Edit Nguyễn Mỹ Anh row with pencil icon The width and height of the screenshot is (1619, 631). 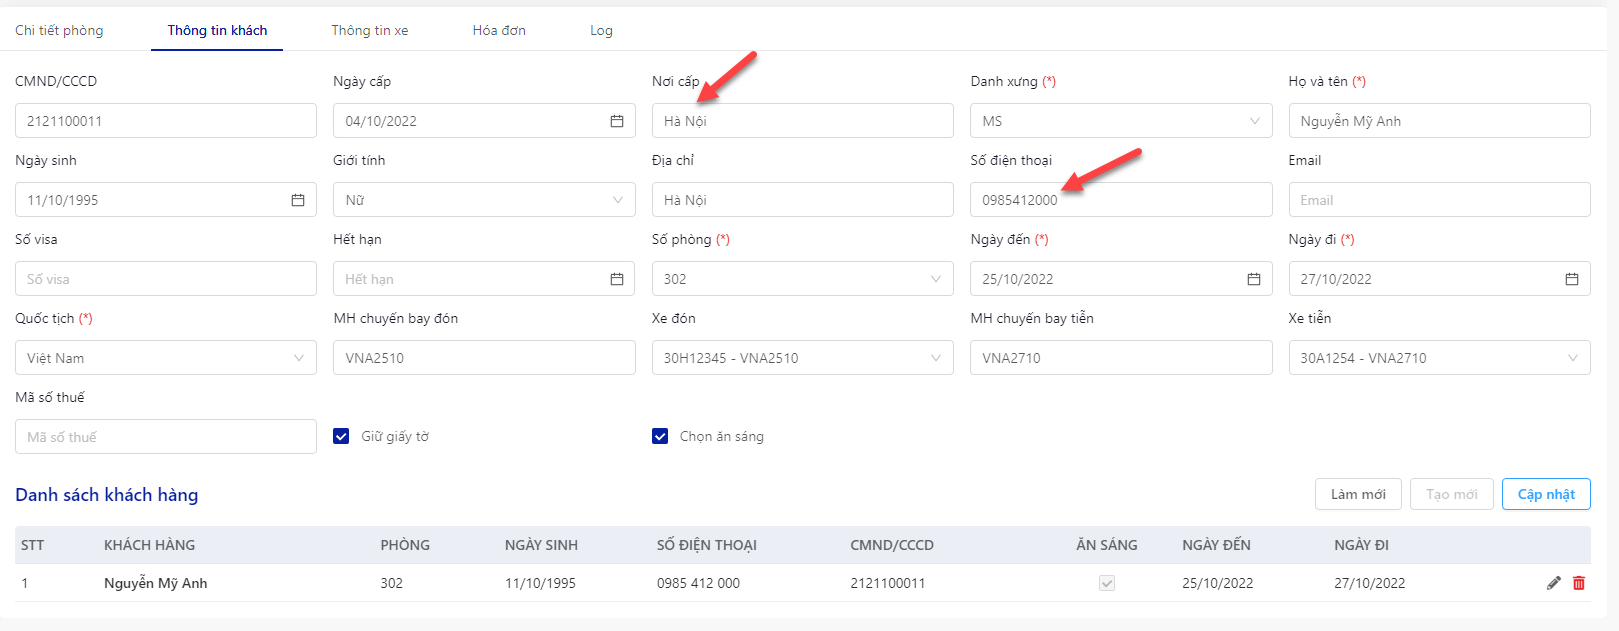click(1554, 583)
